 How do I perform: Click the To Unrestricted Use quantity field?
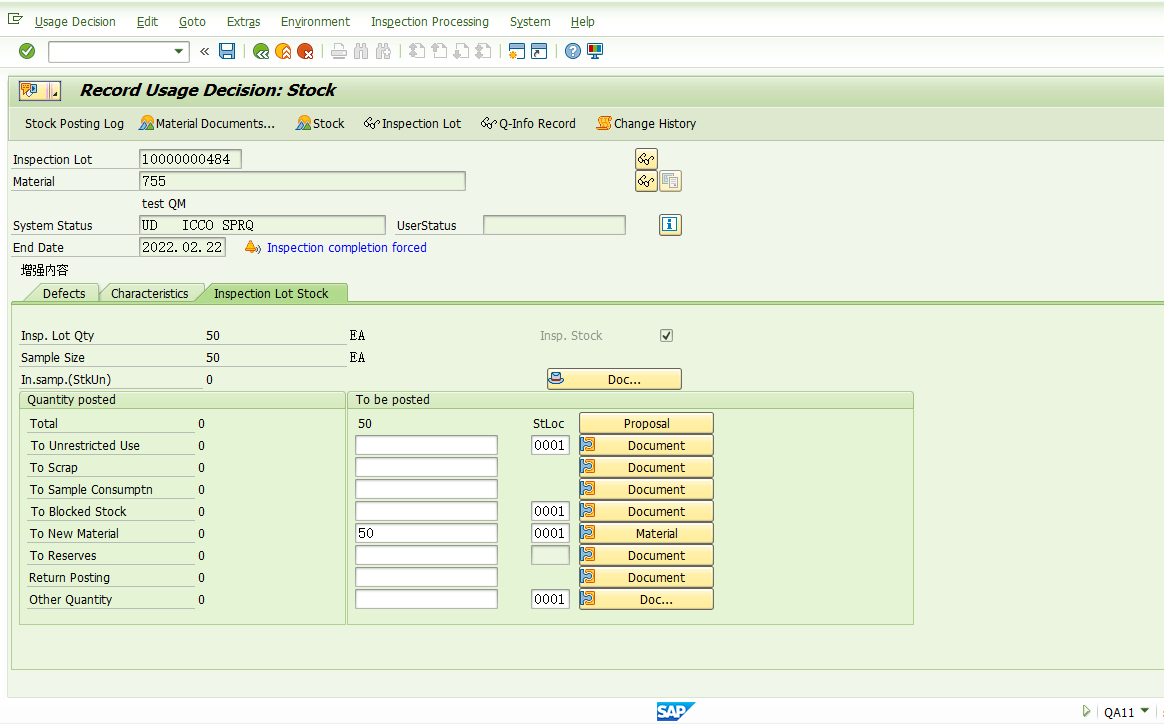[426, 446]
